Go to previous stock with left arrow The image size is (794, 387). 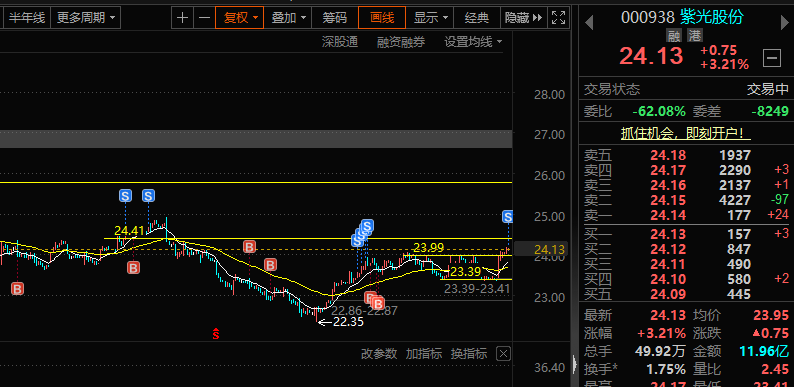(x=589, y=22)
